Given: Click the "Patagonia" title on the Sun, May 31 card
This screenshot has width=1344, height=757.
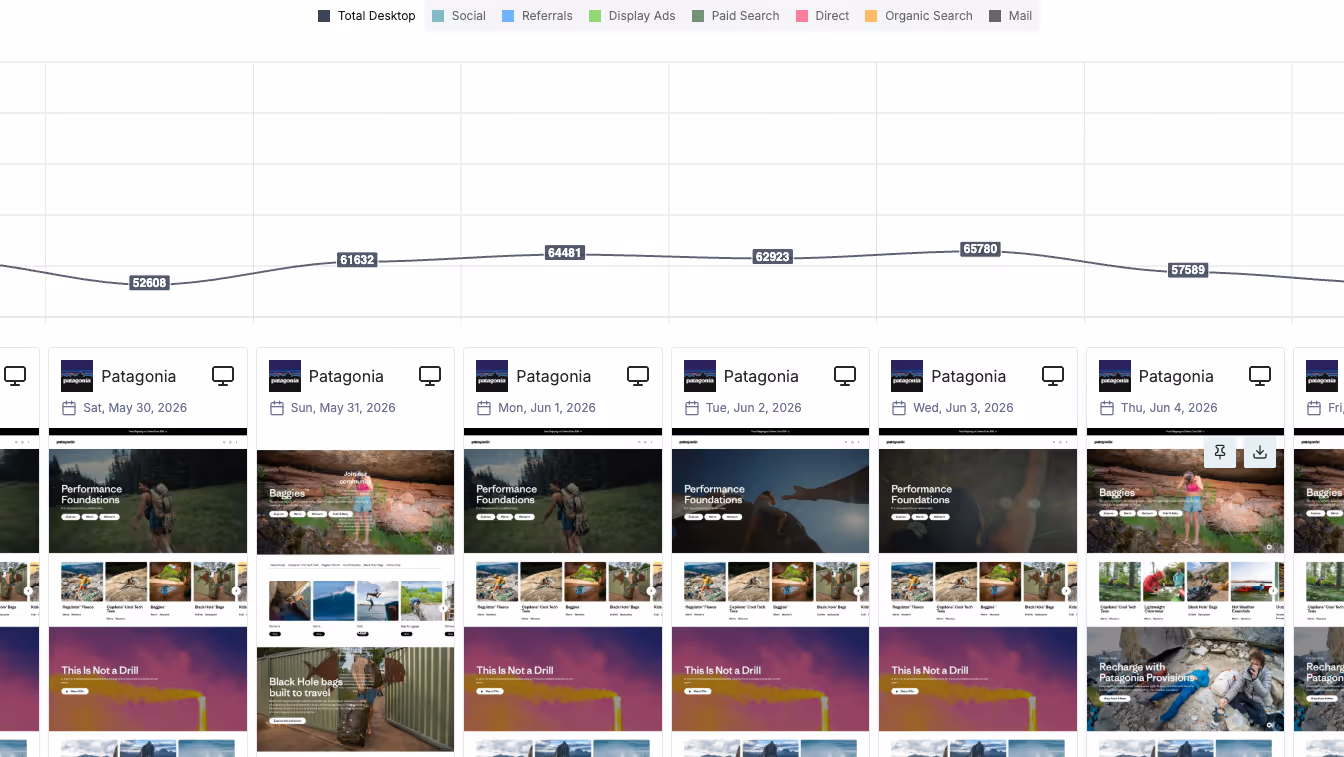Looking at the screenshot, I should [x=346, y=376].
